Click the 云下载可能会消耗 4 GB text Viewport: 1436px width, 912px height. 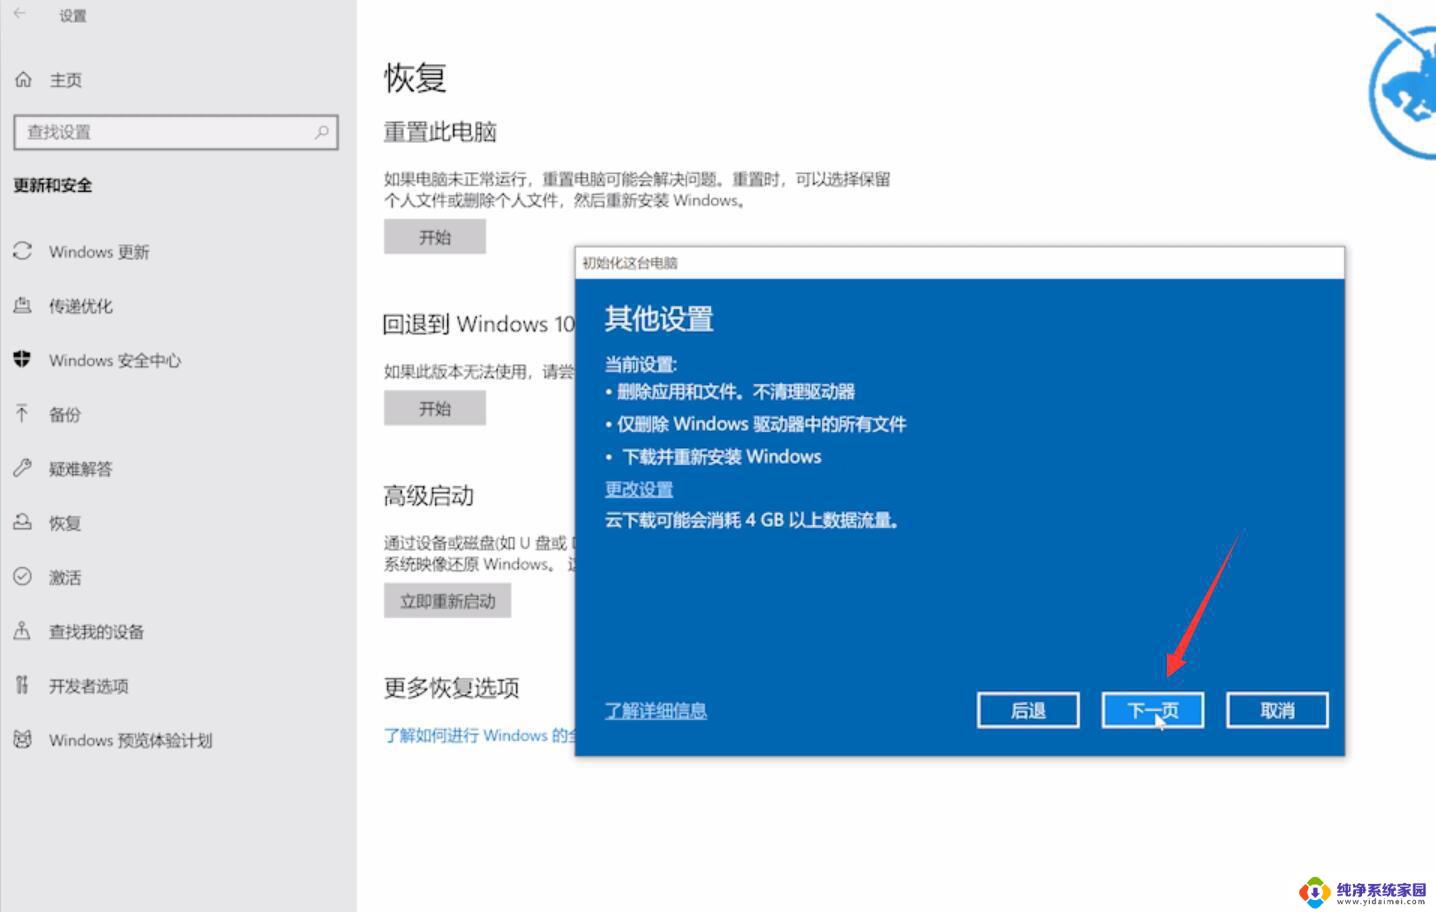pos(752,520)
